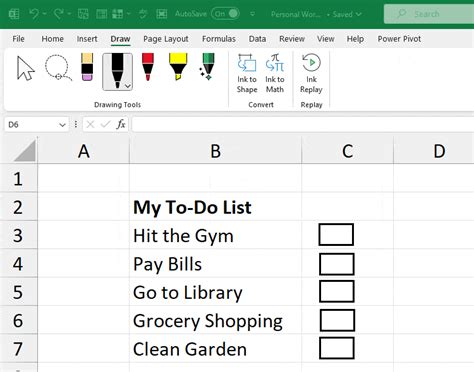Viewport: 474px width, 372px height.
Task: Open the Draw tab
Action: (x=120, y=39)
